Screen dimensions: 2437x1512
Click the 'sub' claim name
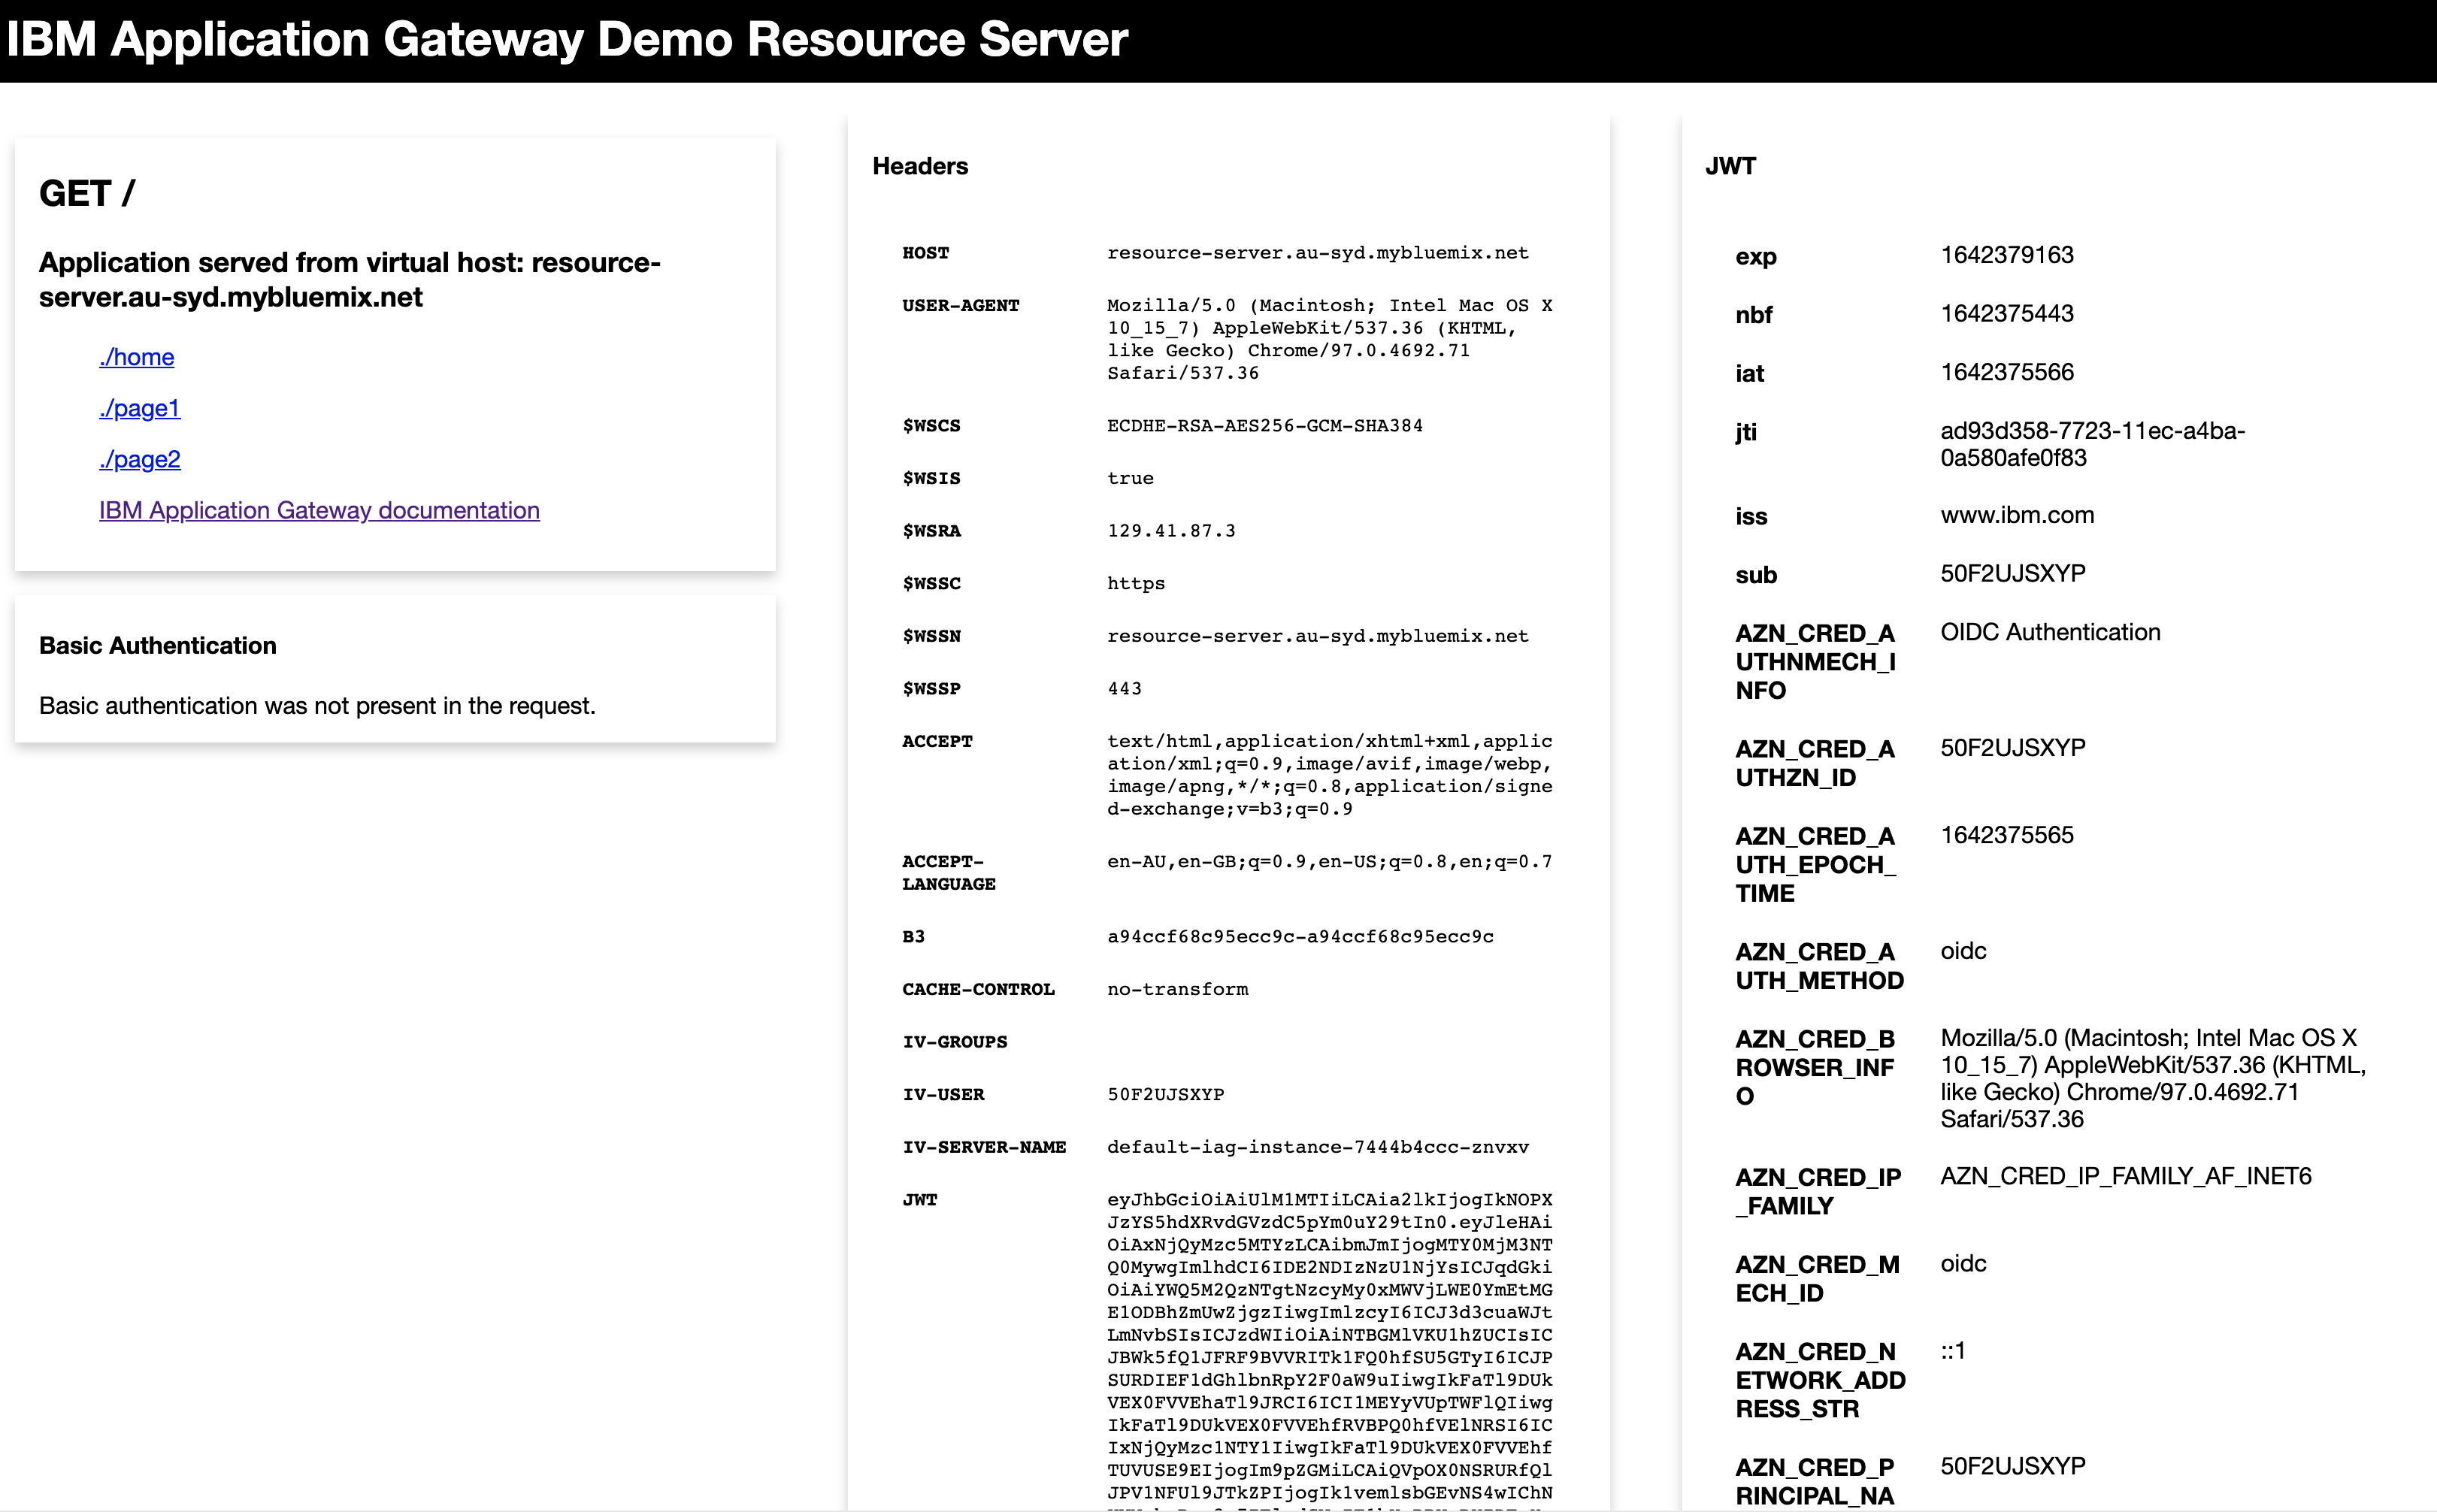coord(1755,575)
